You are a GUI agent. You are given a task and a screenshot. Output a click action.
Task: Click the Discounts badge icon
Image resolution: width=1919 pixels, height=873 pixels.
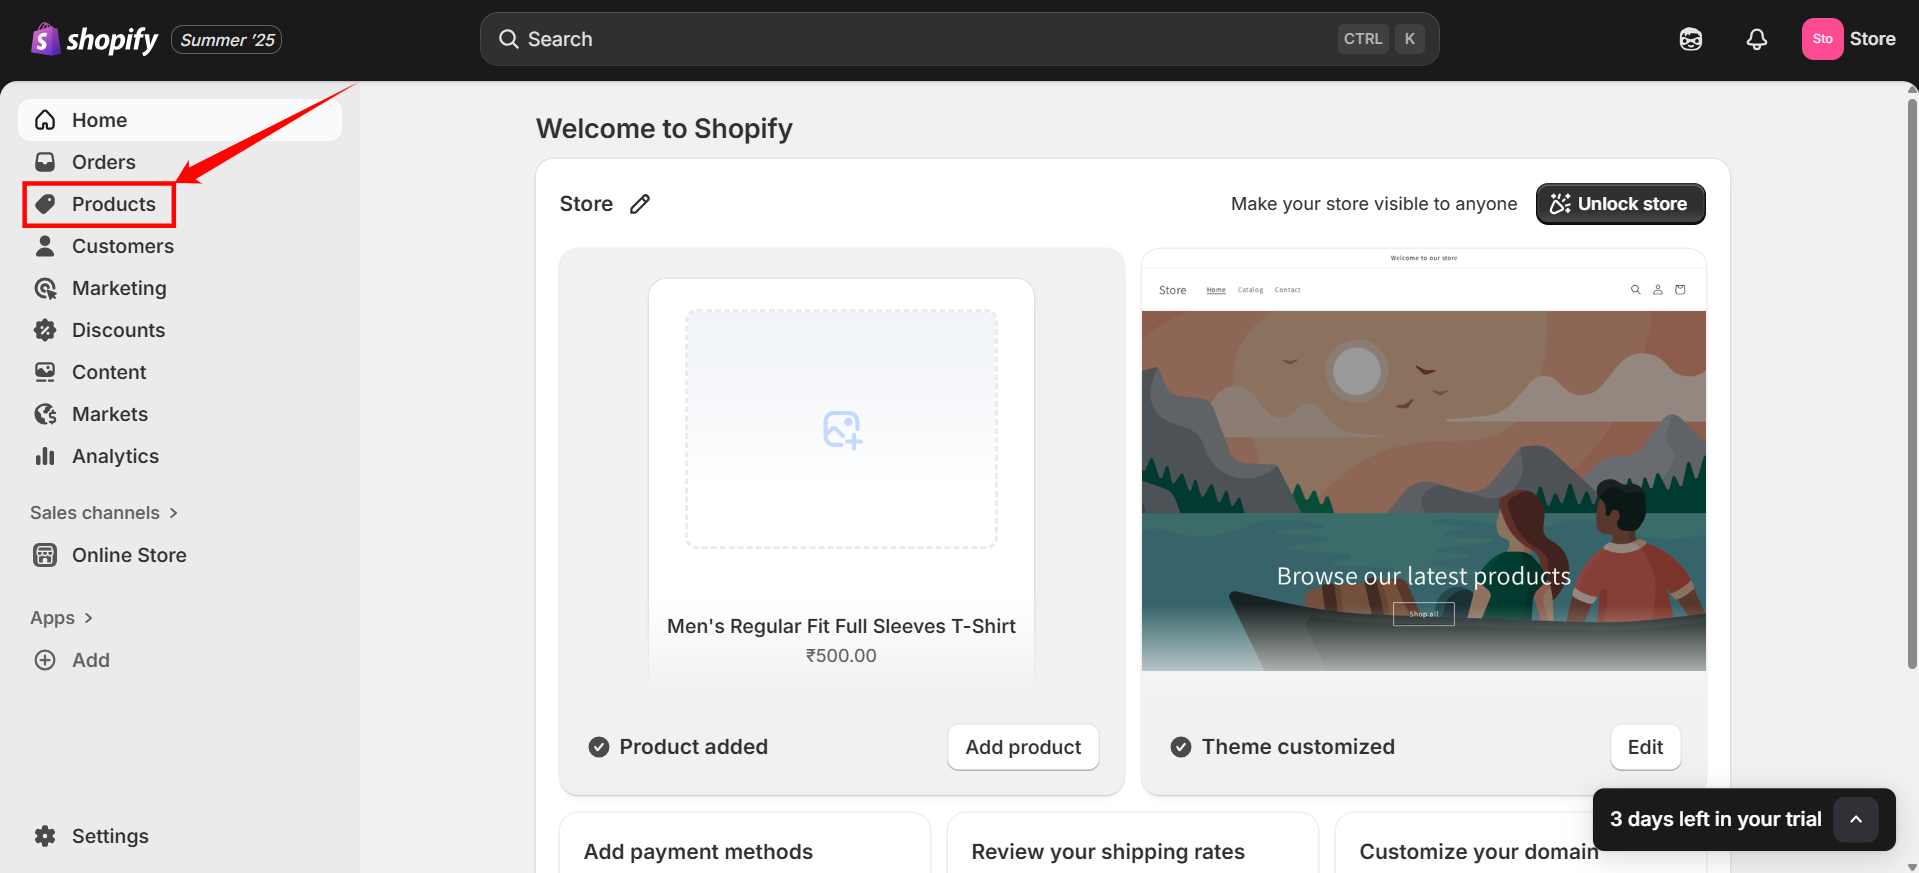45,330
